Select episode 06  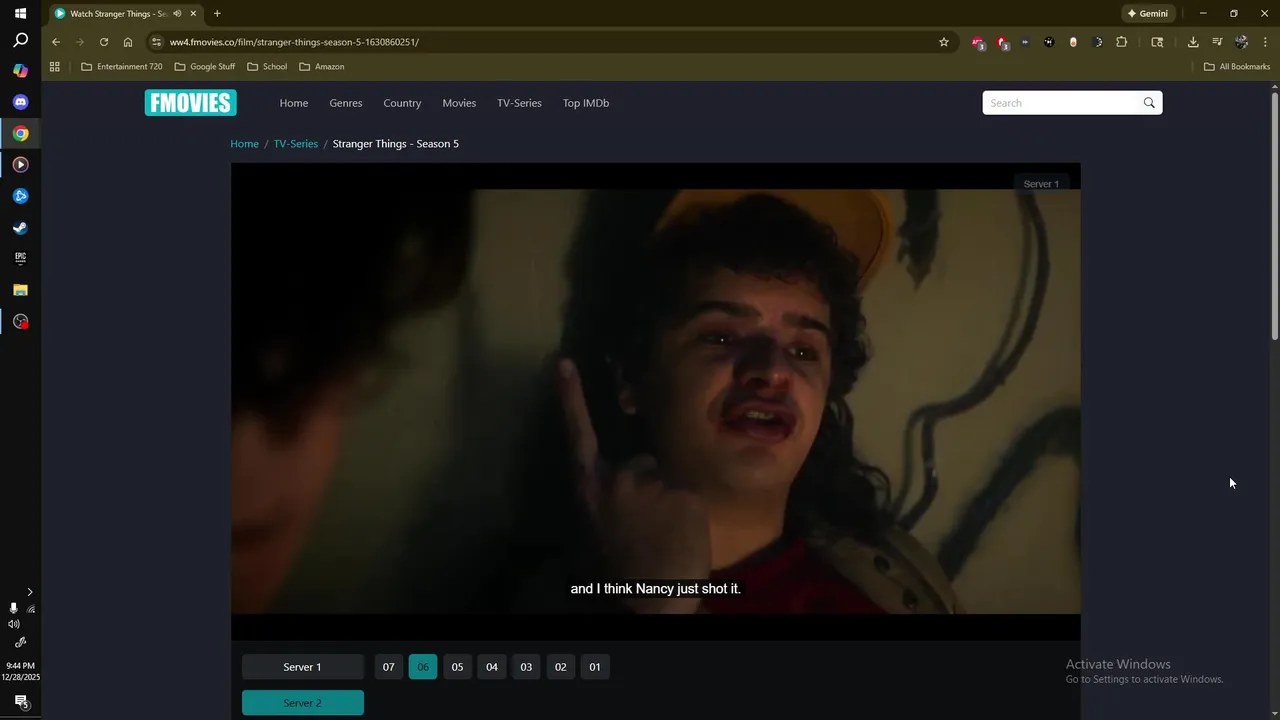click(x=423, y=667)
